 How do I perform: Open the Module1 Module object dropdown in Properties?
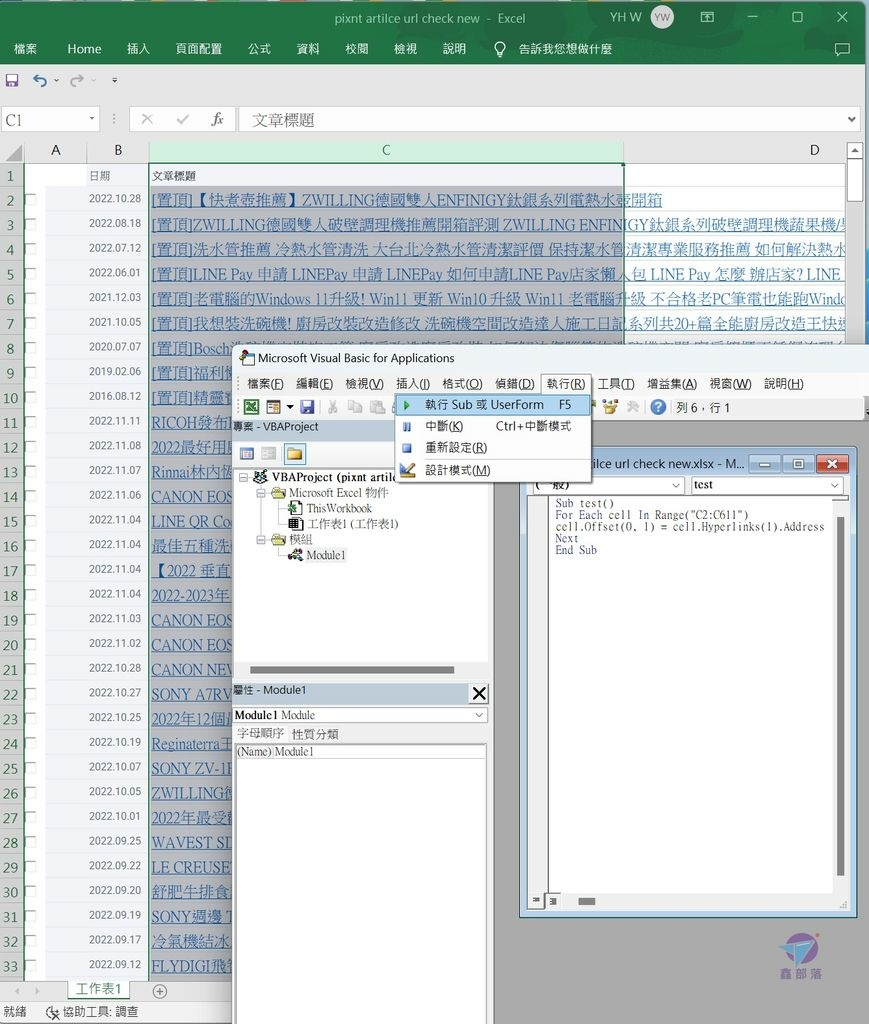[479, 715]
